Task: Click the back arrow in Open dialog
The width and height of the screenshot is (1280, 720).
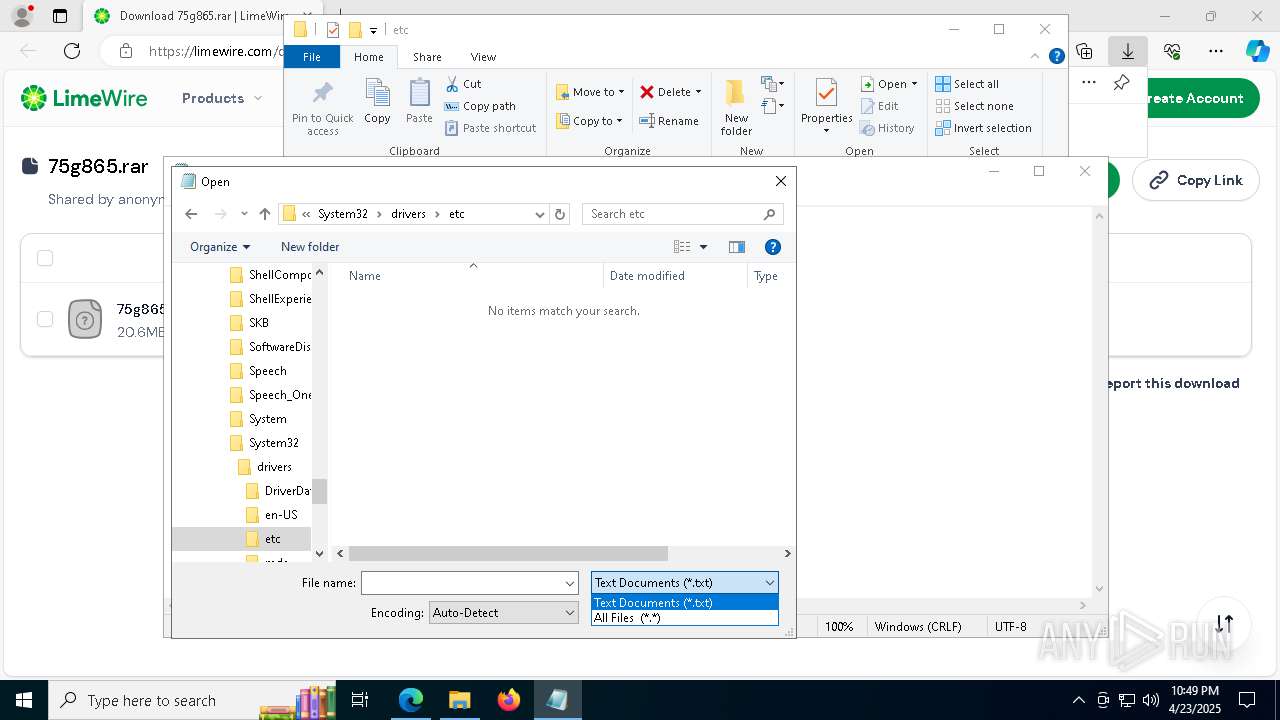Action: coord(192,214)
